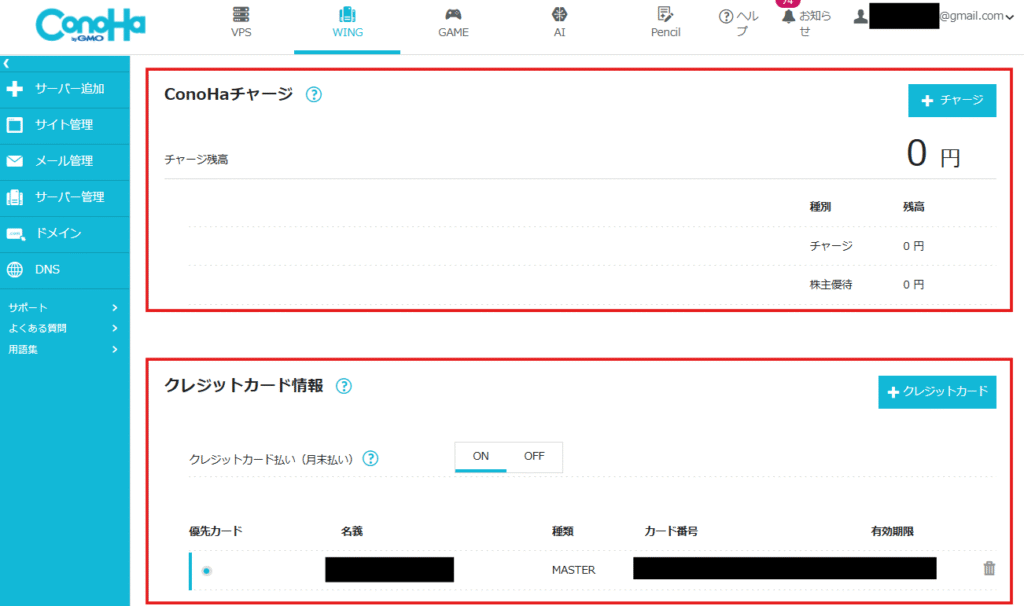Click the サイト管理 window icon
The width and height of the screenshot is (1024, 606).
pos(14,125)
